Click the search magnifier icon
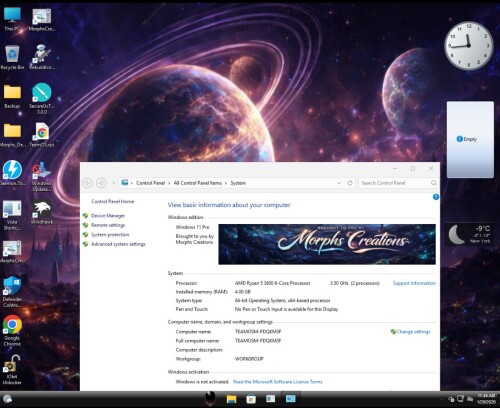This screenshot has width=500, height=408. pos(433,183)
